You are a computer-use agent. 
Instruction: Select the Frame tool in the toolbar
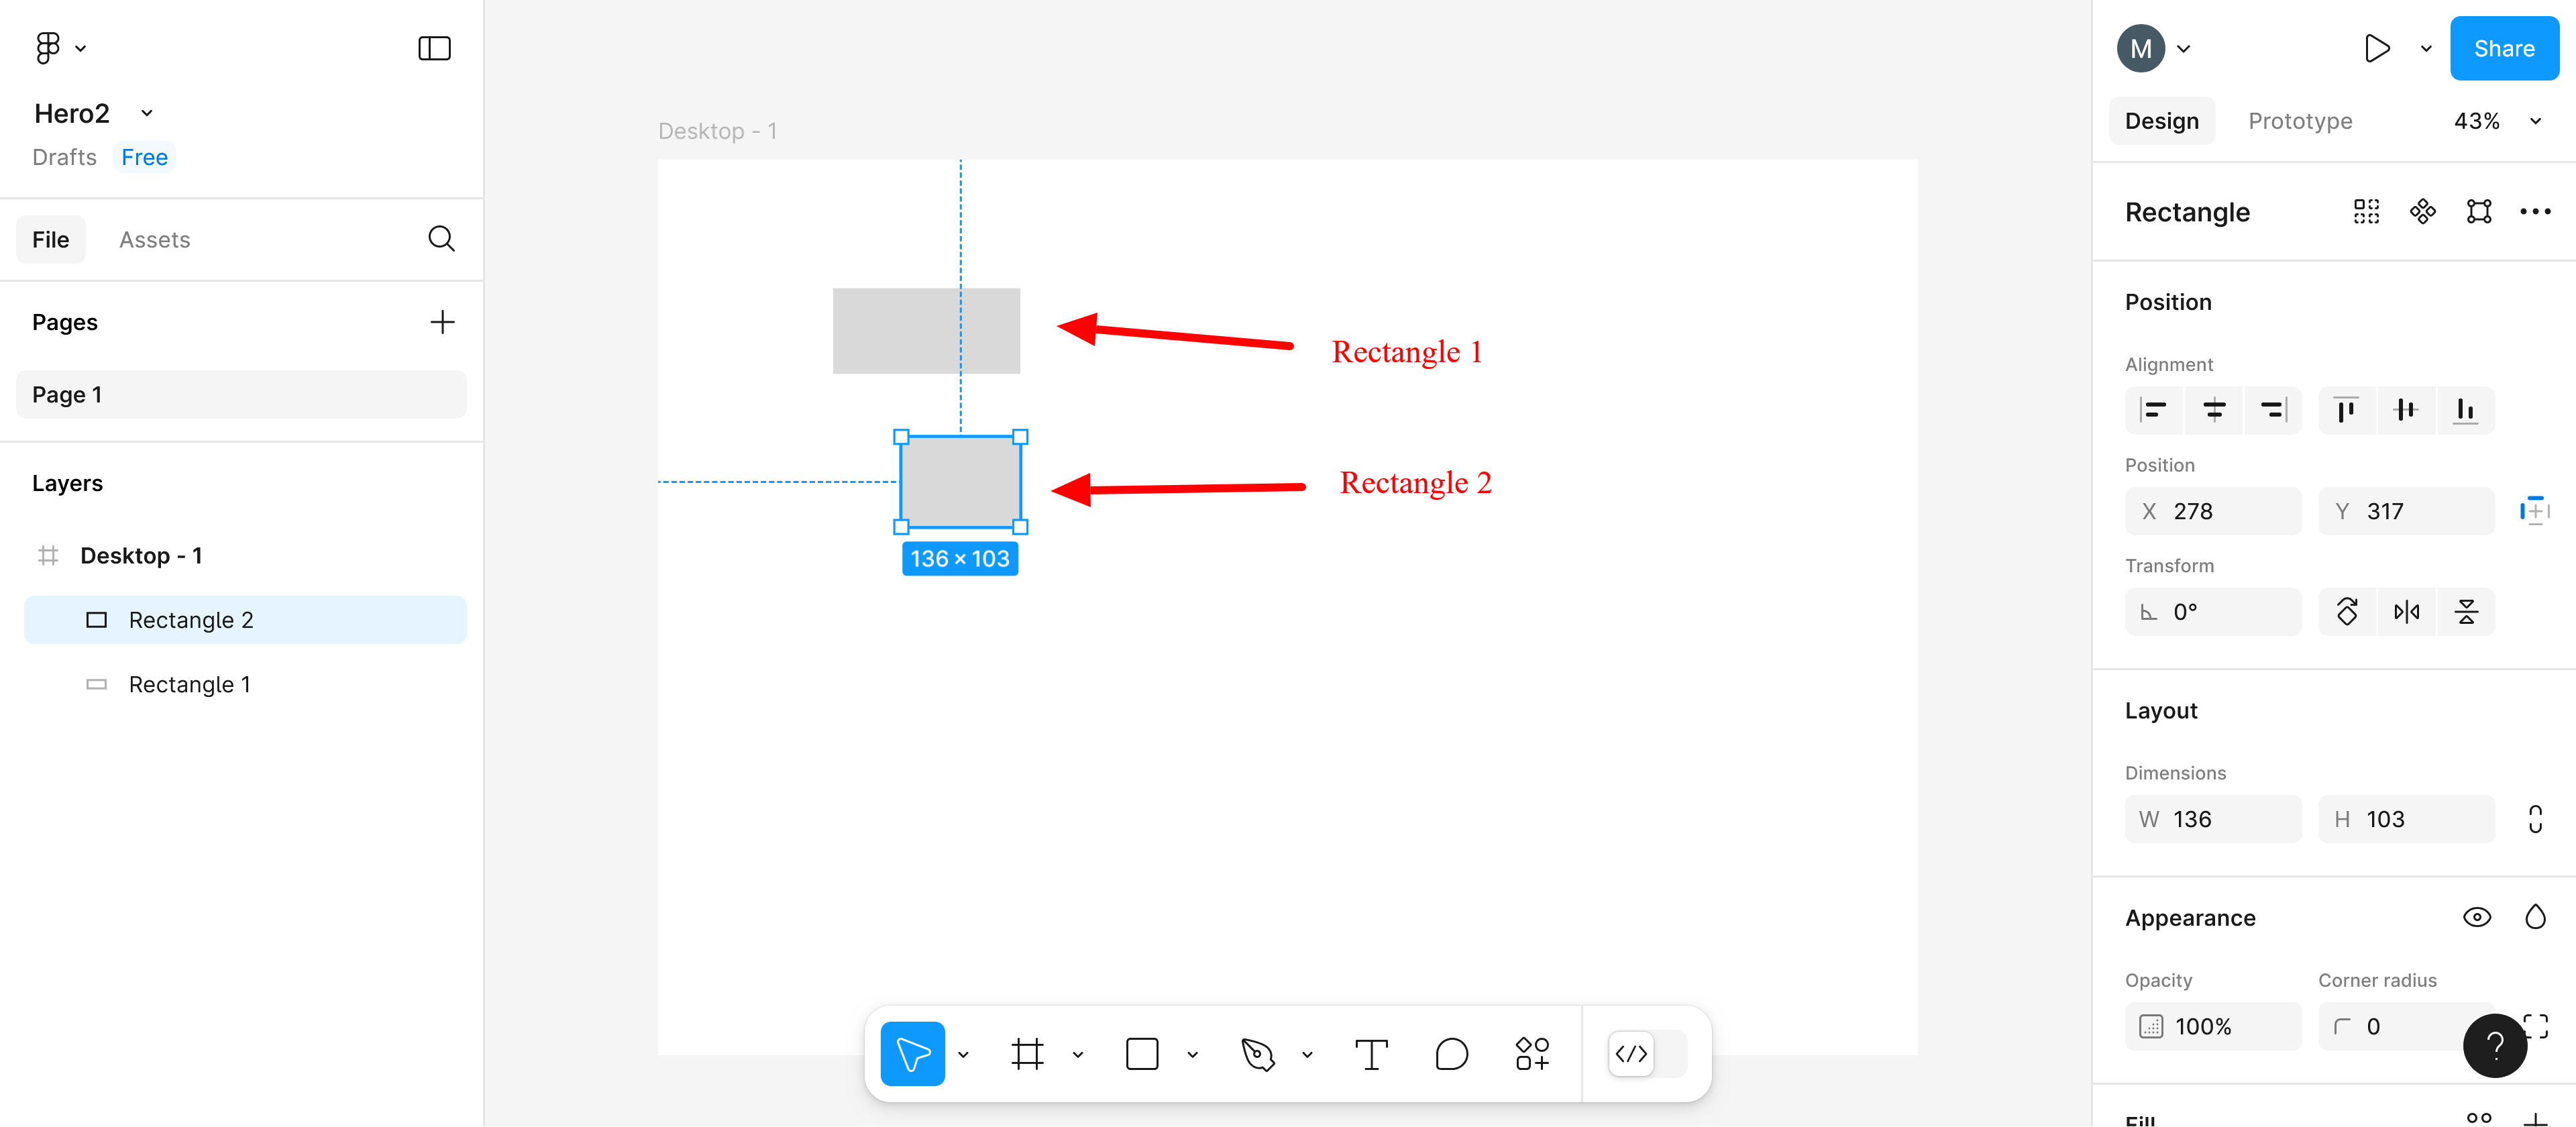(x=1027, y=1053)
